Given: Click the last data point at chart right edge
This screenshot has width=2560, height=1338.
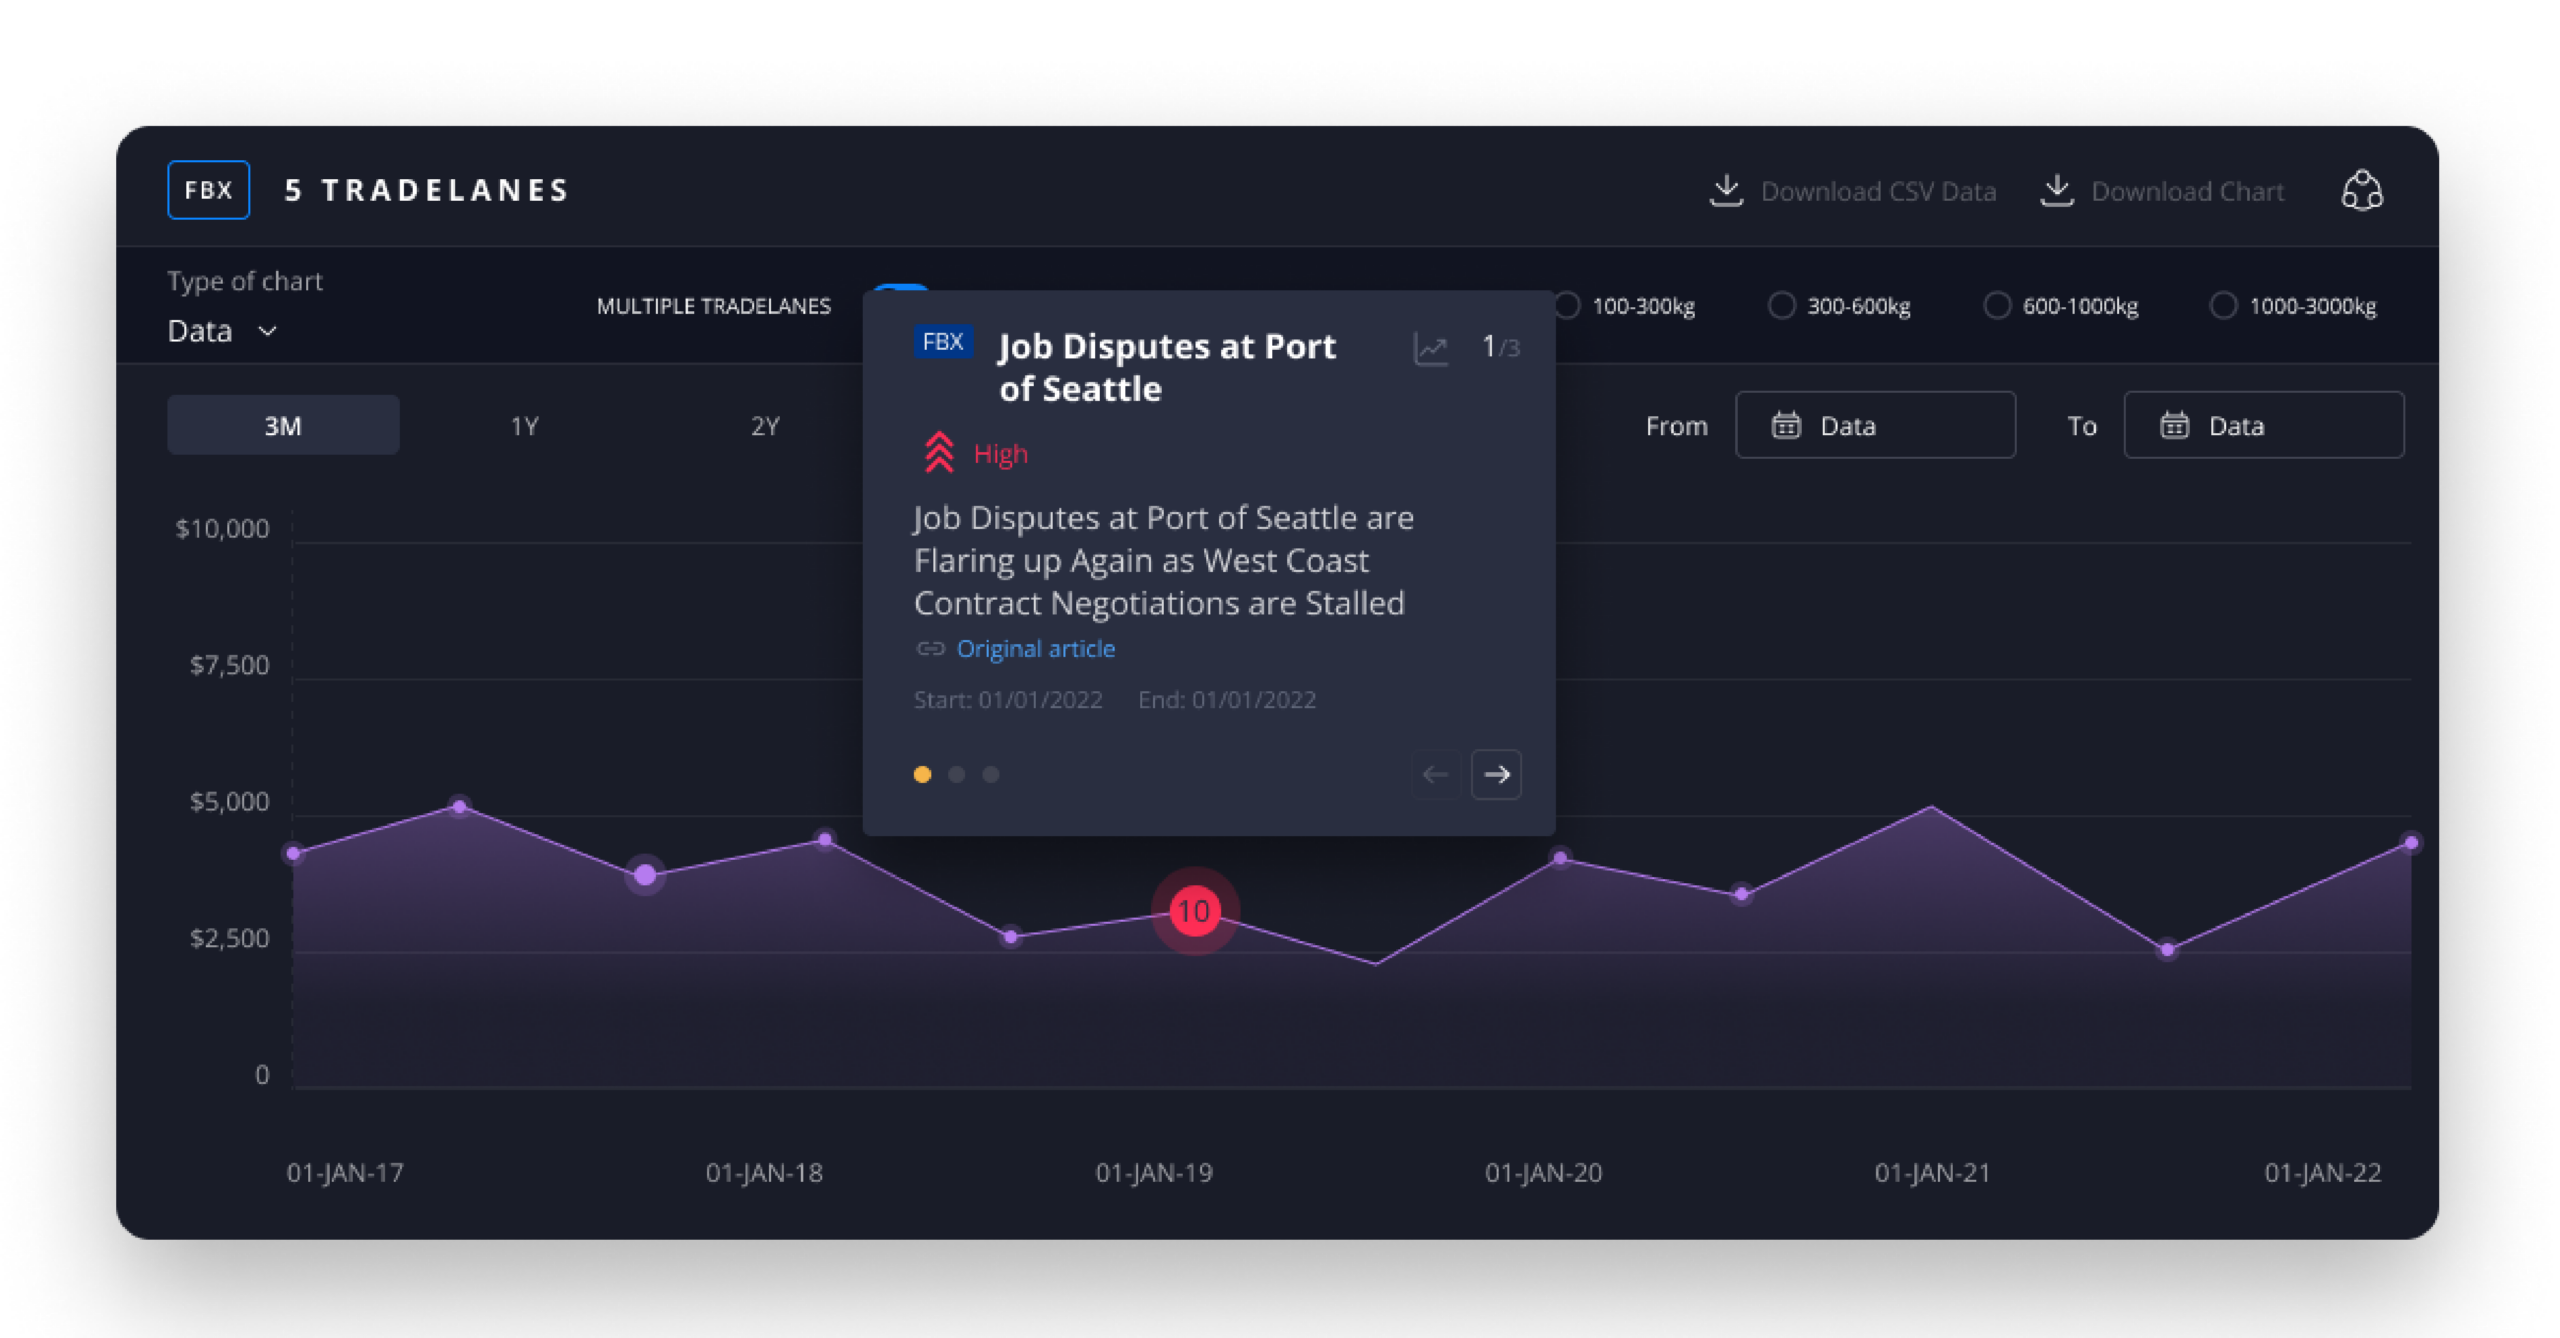Looking at the screenshot, I should (2411, 843).
